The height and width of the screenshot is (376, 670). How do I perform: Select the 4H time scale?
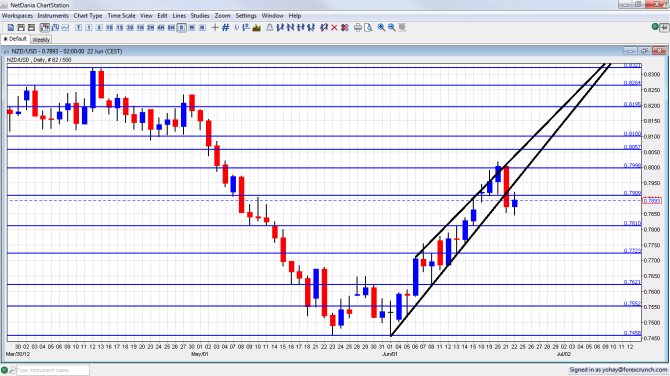(161, 27)
